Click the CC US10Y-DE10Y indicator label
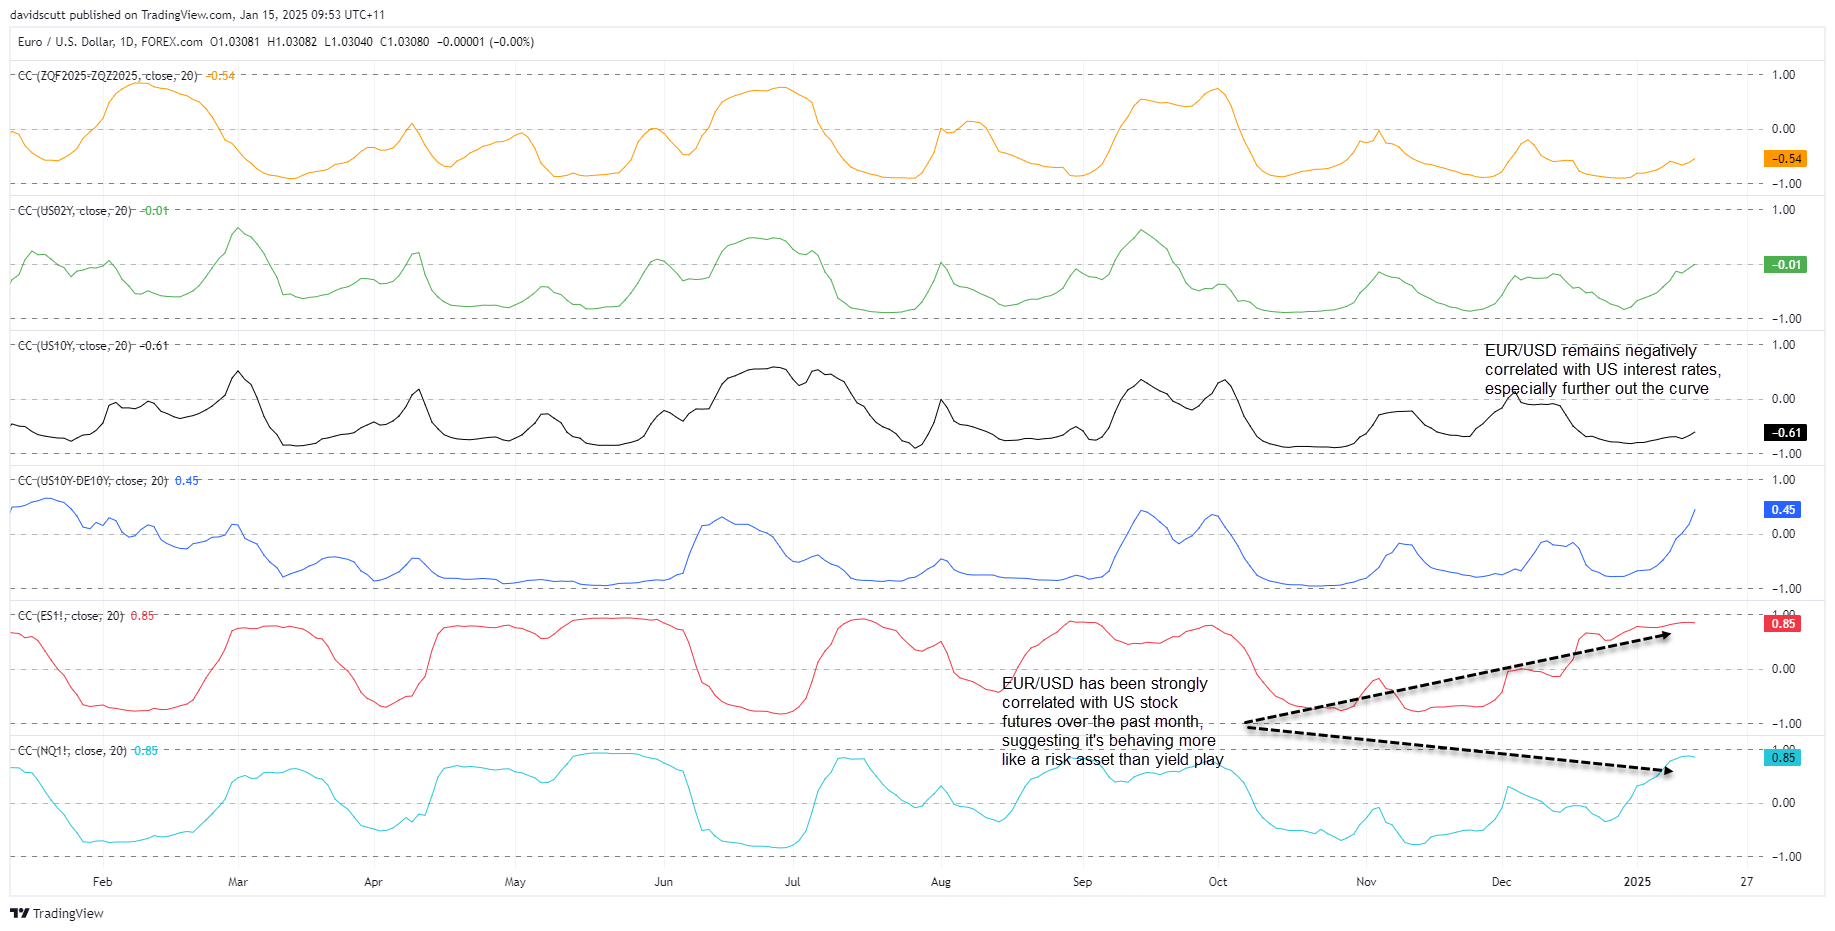Image resolution: width=1835 pixels, height=931 pixels. point(93,481)
